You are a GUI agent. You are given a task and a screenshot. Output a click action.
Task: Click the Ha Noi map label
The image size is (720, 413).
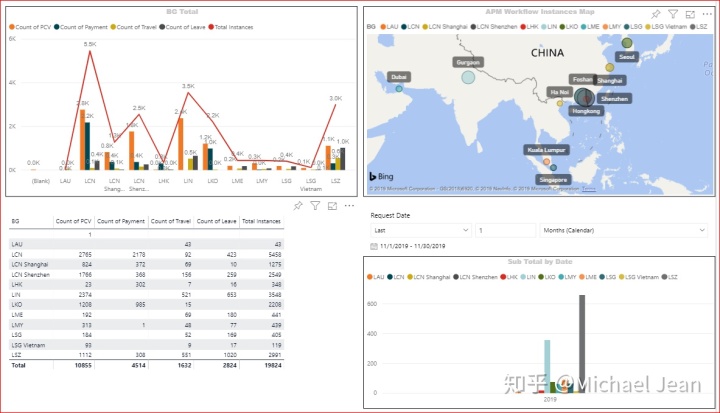(x=560, y=92)
